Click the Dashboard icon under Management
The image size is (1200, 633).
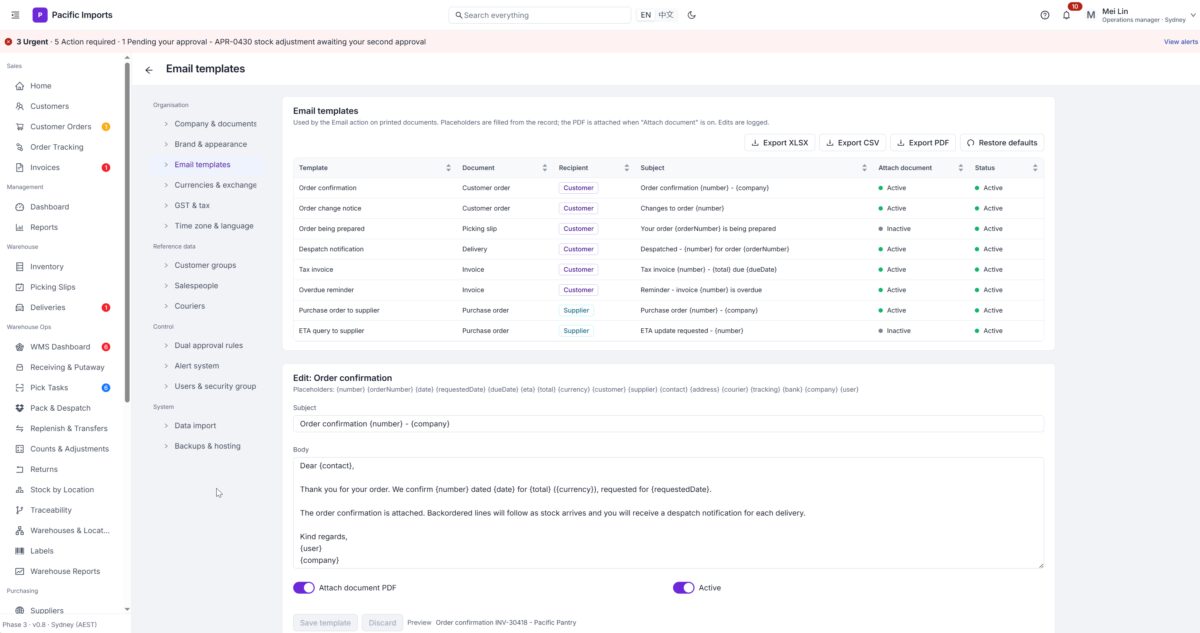point(20,207)
